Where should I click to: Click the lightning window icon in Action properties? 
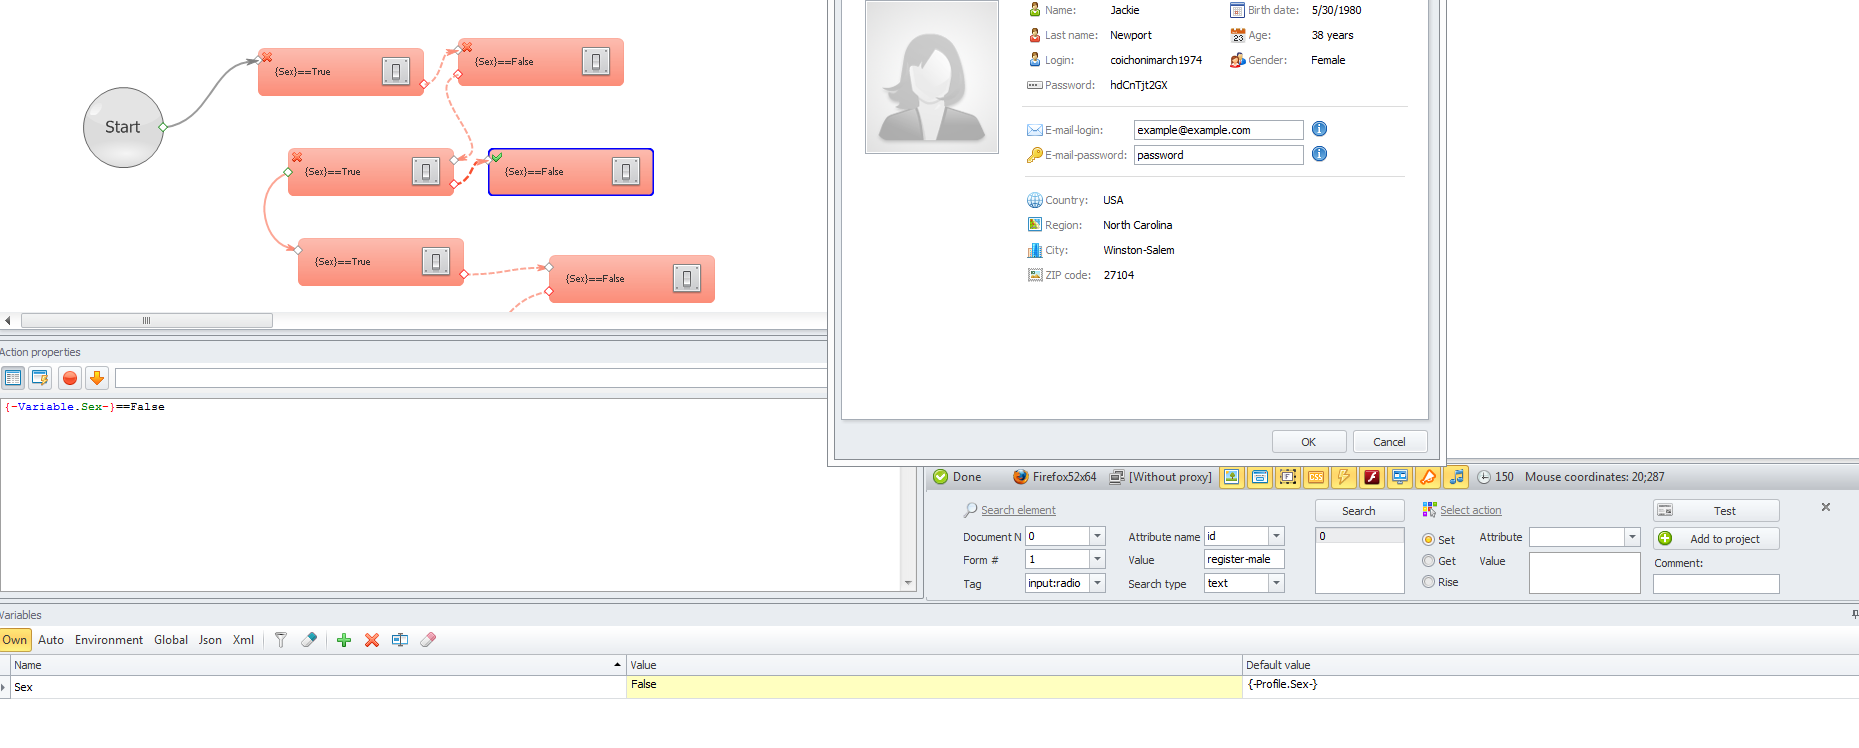tap(40, 378)
